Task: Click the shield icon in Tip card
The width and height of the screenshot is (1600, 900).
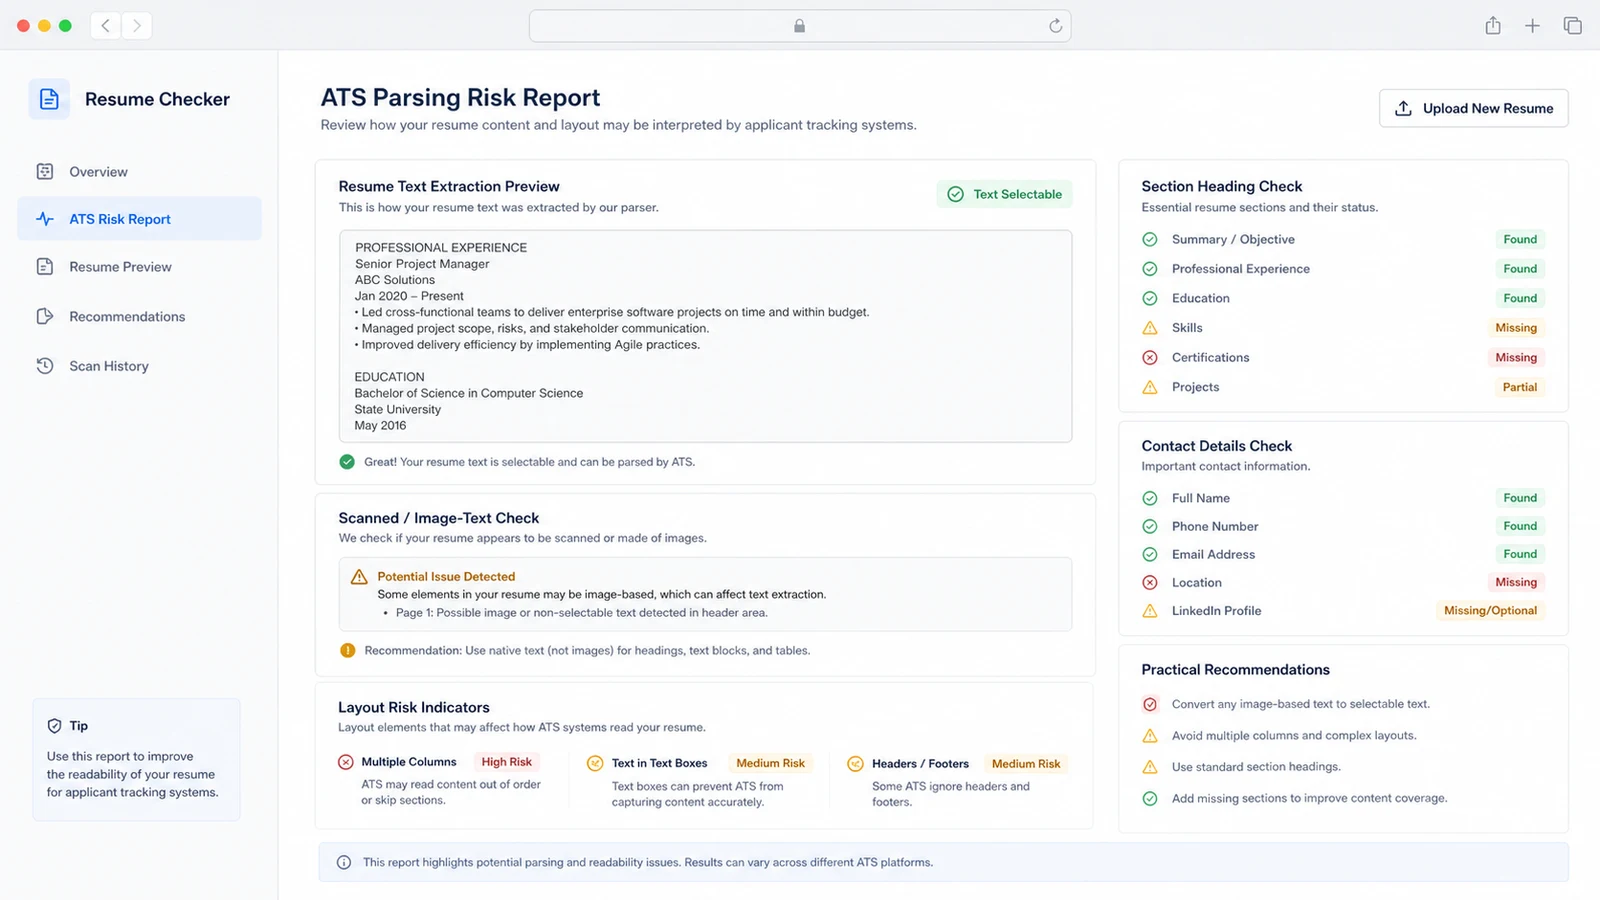Action: point(55,726)
